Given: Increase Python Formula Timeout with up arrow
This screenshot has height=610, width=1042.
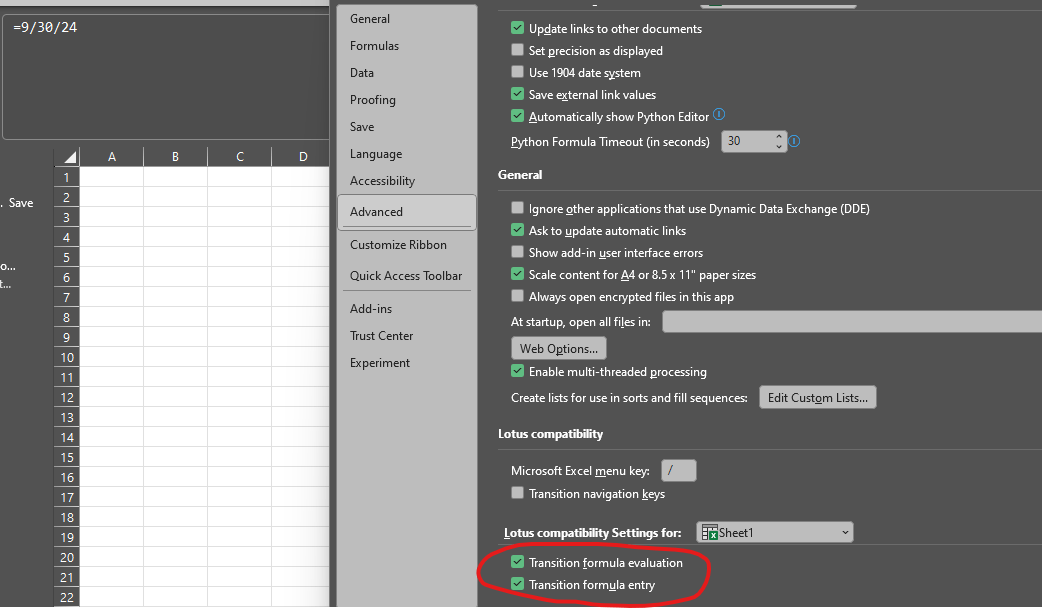Looking at the screenshot, I should [779, 136].
